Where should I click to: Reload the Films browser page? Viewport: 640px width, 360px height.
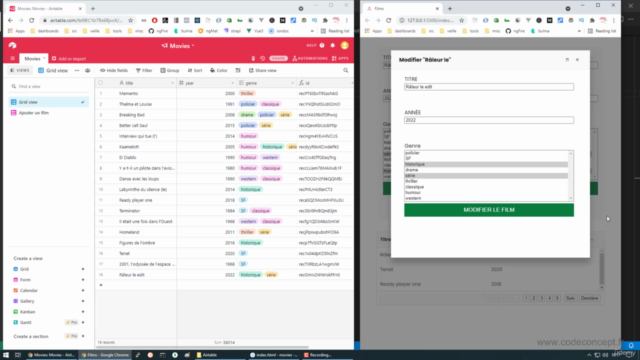pos(389,20)
